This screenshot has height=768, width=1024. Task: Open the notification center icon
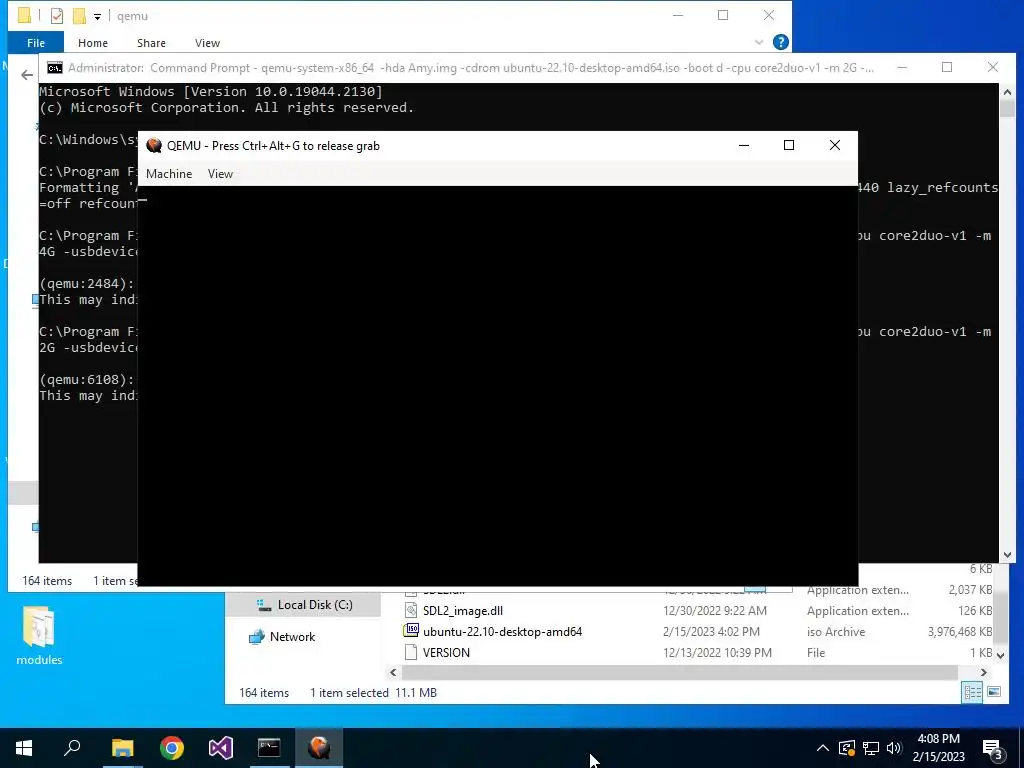click(x=993, y=749)
